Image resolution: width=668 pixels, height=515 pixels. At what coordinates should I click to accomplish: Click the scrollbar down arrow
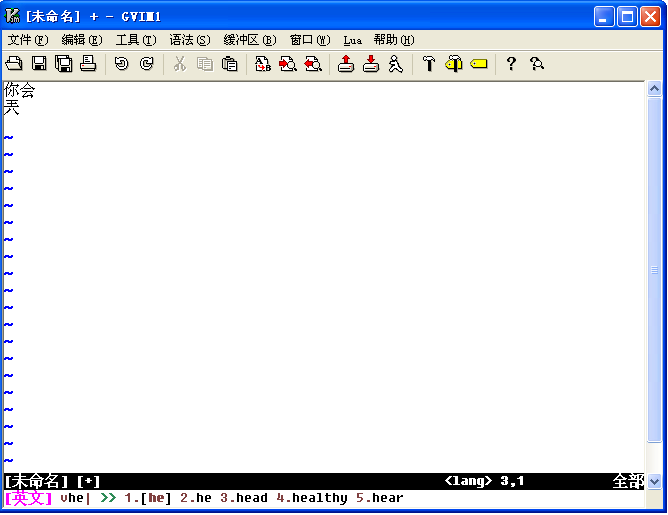coord(655,481)
